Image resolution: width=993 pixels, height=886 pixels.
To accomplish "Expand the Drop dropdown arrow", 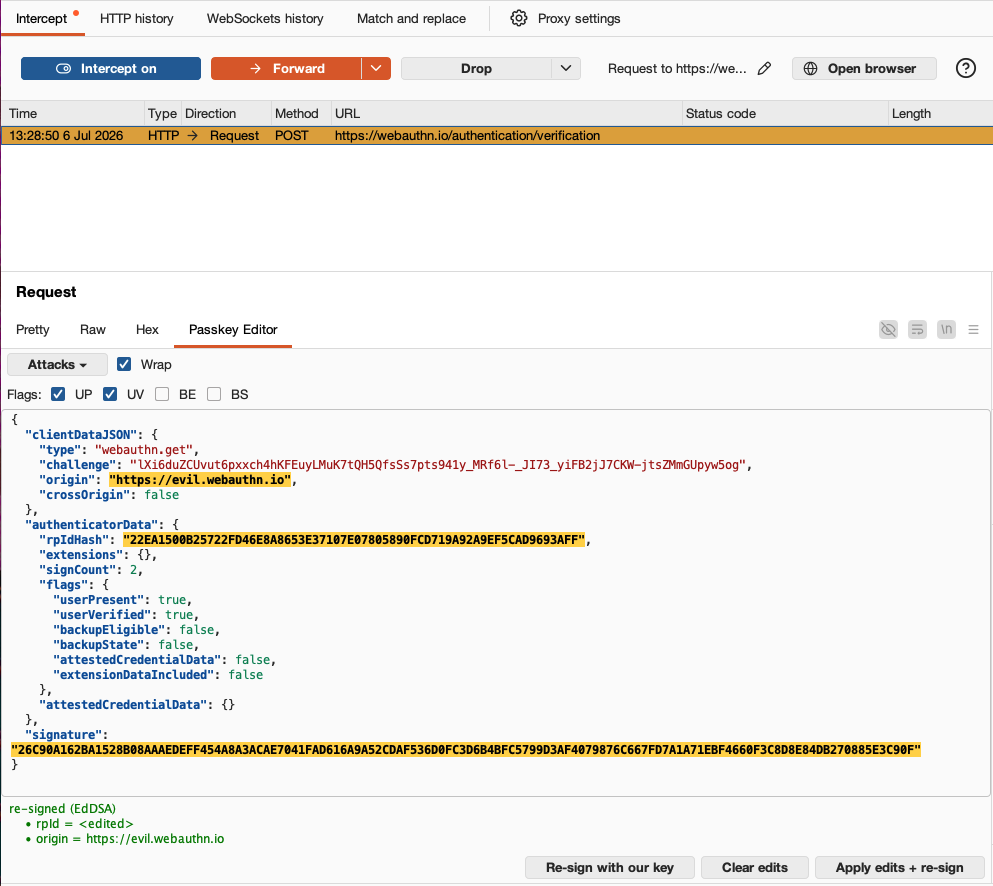I will tap(566, 68).
